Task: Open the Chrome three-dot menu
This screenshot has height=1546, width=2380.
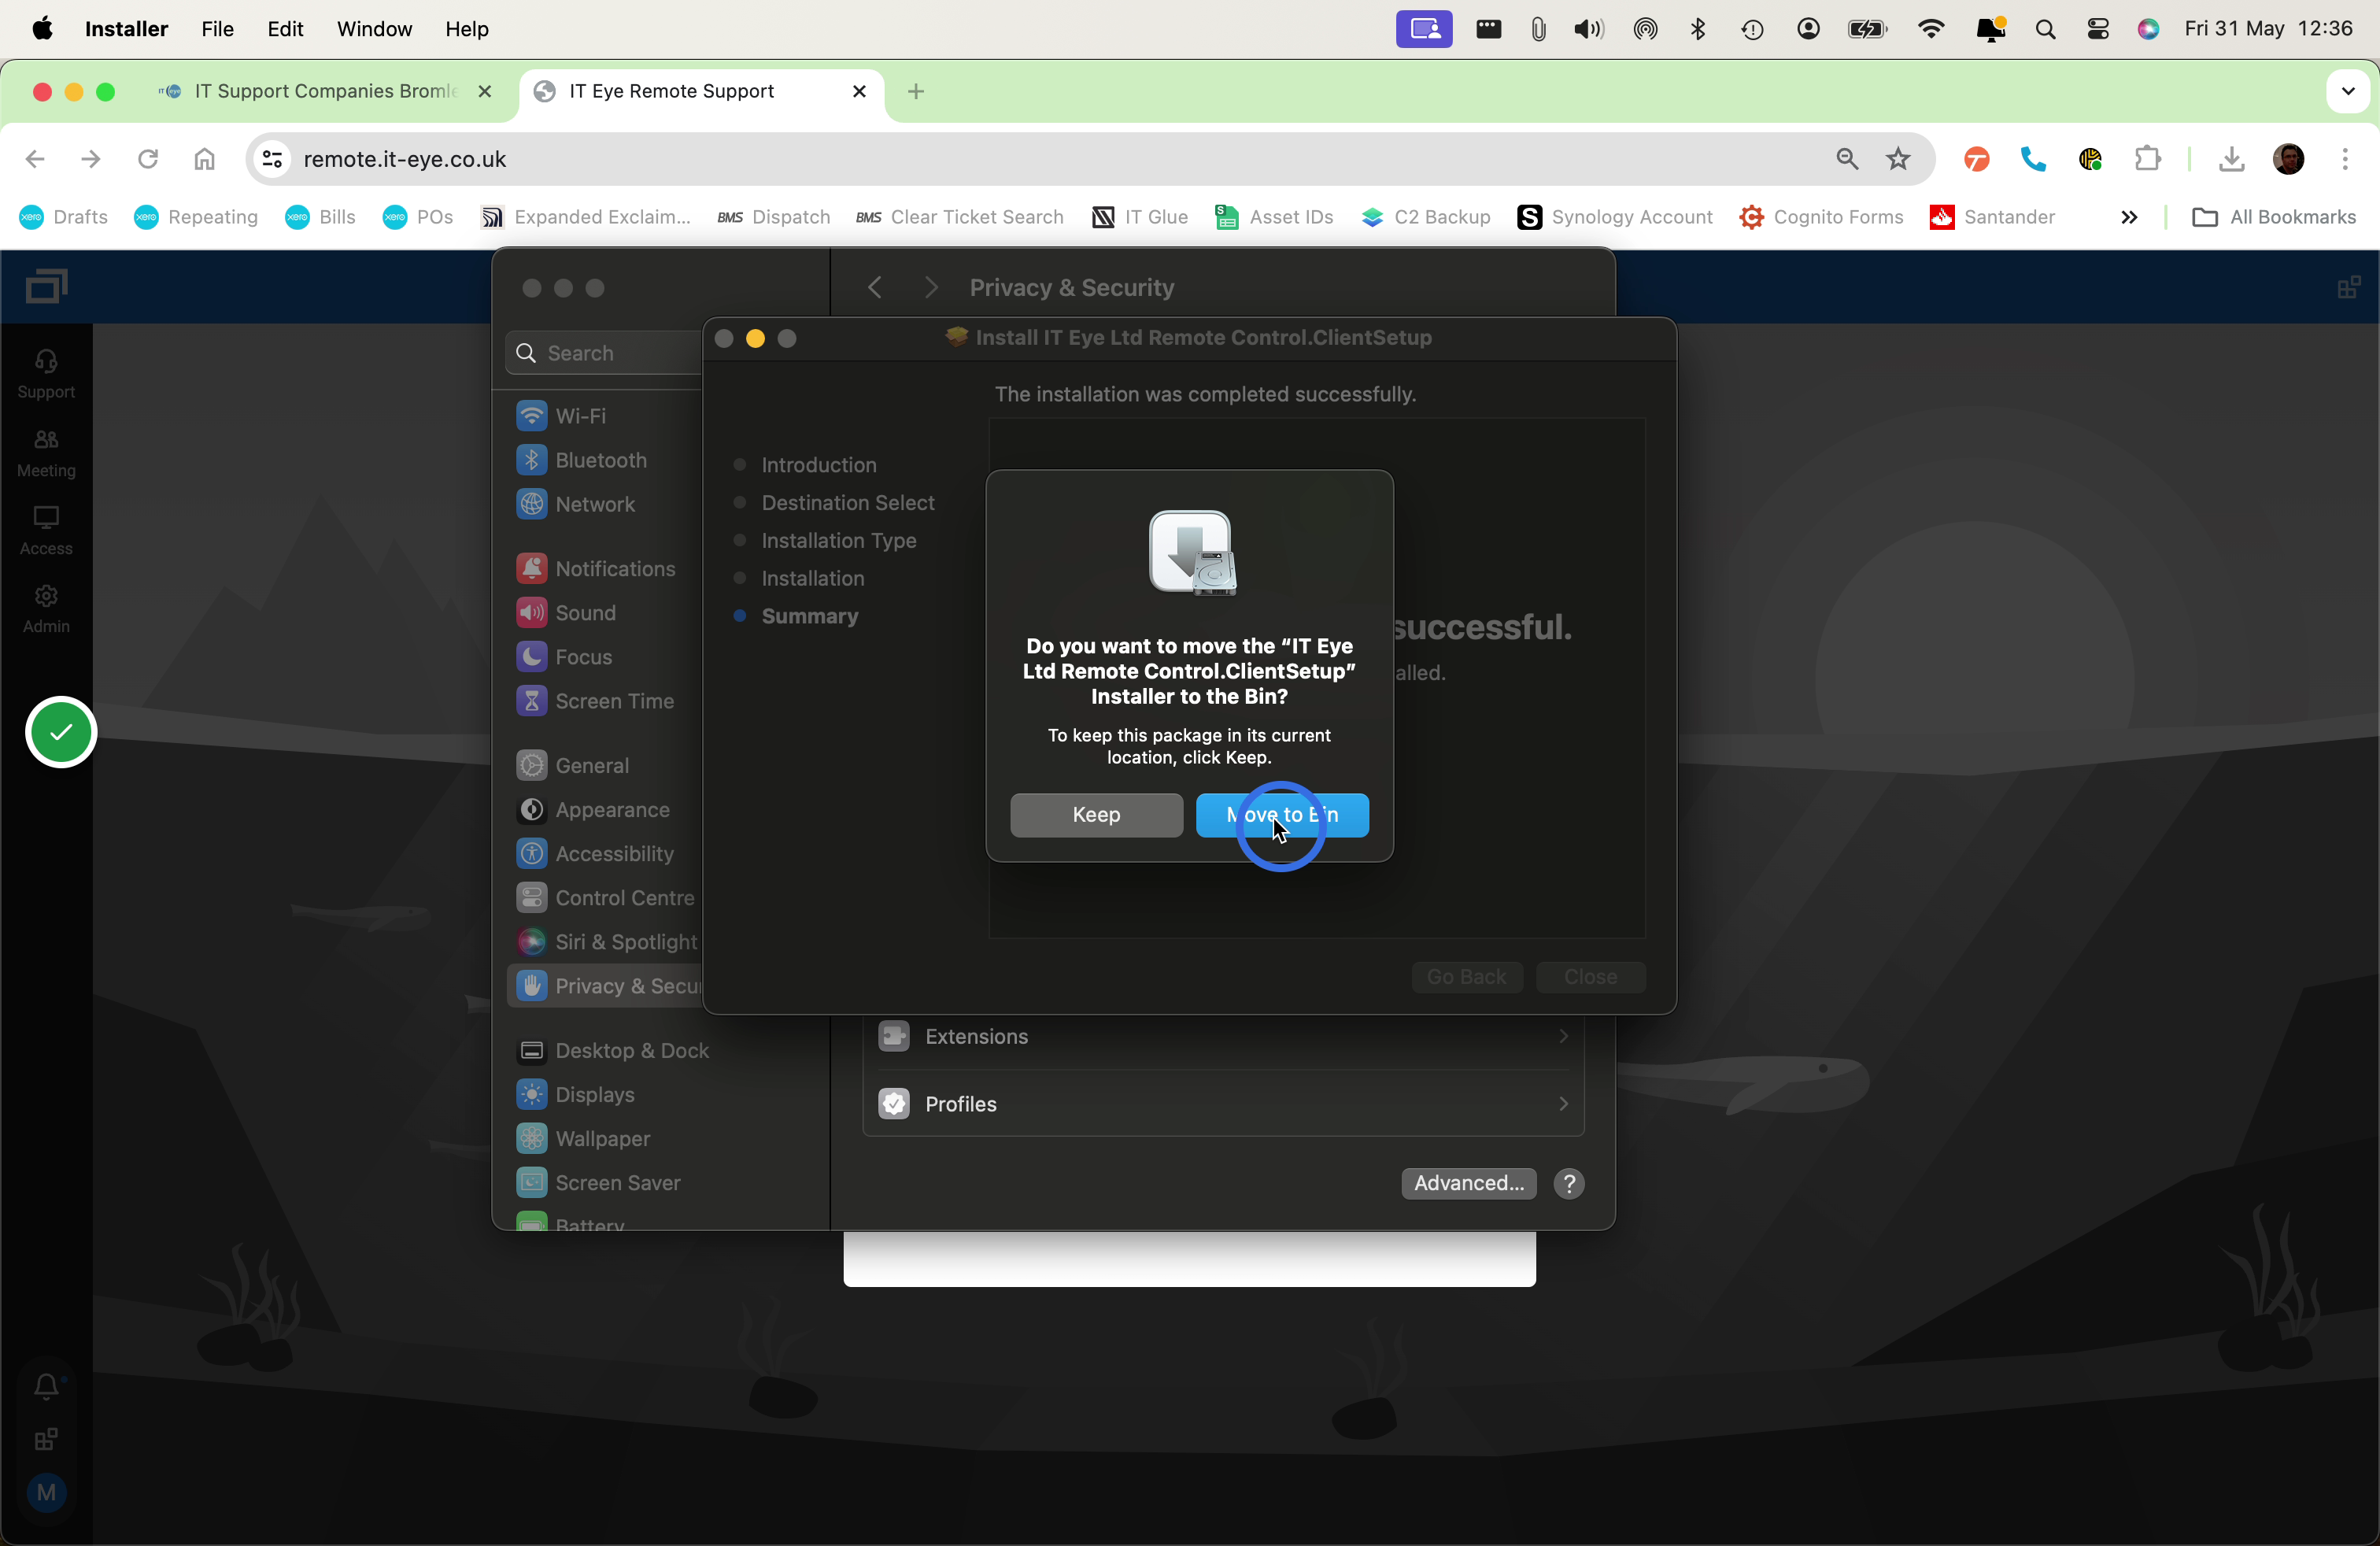Action: click(x=2345, y=159)
